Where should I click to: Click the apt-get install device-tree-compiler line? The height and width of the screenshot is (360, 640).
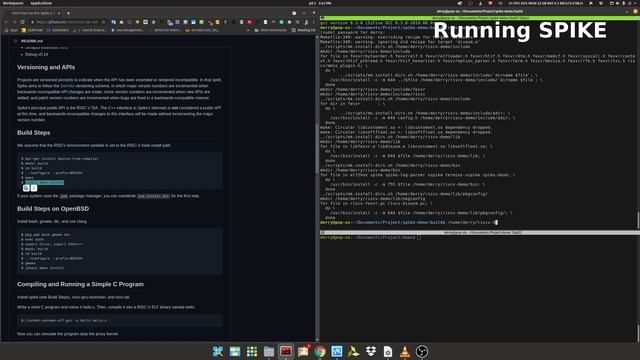click(x=60, y=158)
